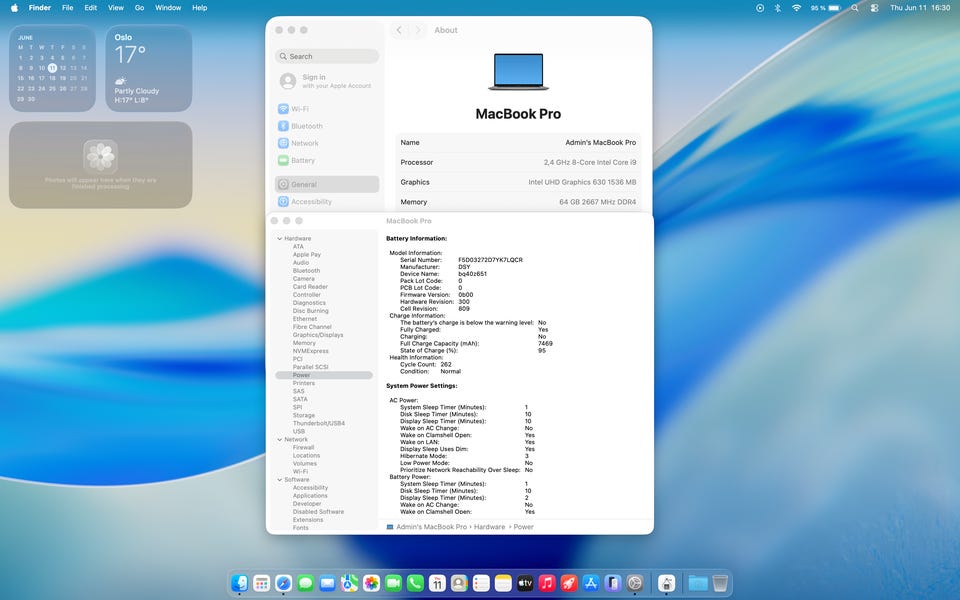Image resolution: width=960 pixels, height=600 pixels.
Task: Select Graphics/Displays in System Information sidebar
Action: [x=318, y=335]
